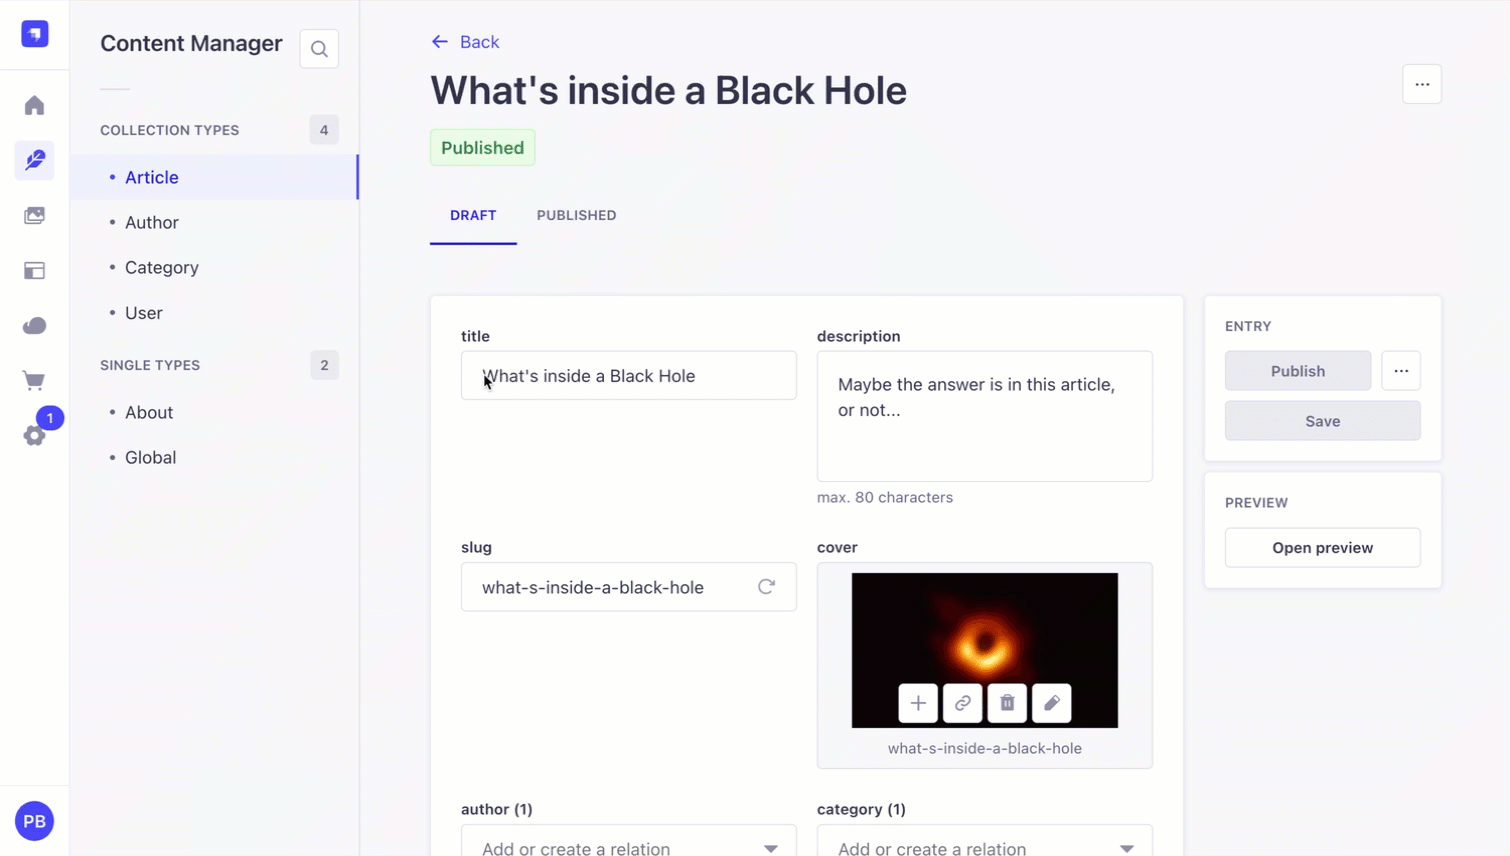The width and height of the screenshot is (1510, 856).
Task: Open the header more actions ellipsis
Action: pyautogui.click(x=1422, y=84)
